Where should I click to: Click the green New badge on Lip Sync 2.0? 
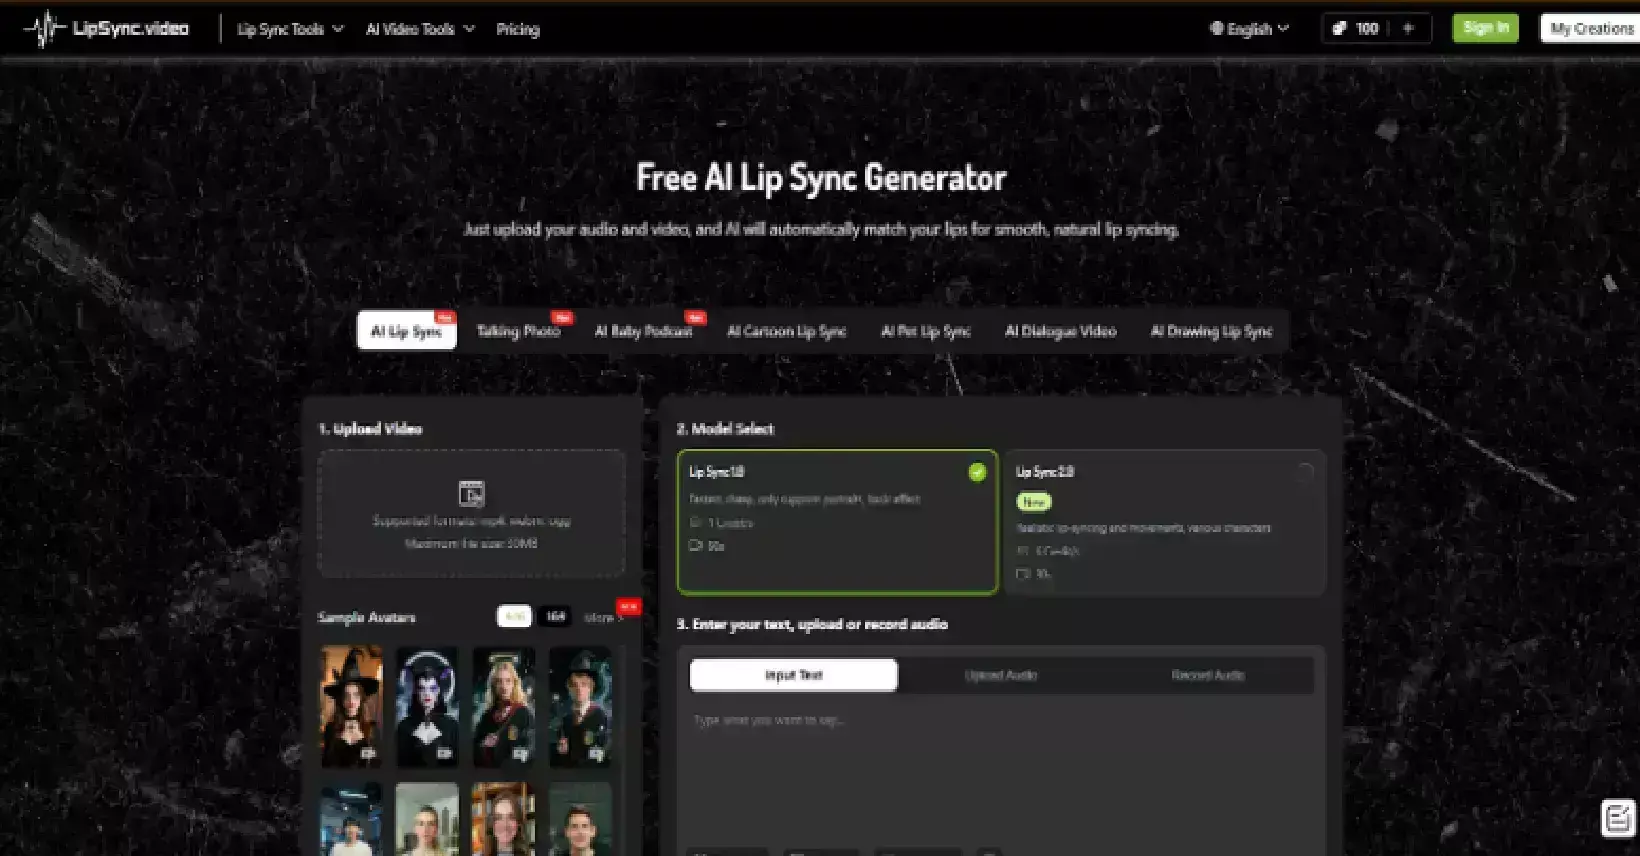pos(1034,502)
